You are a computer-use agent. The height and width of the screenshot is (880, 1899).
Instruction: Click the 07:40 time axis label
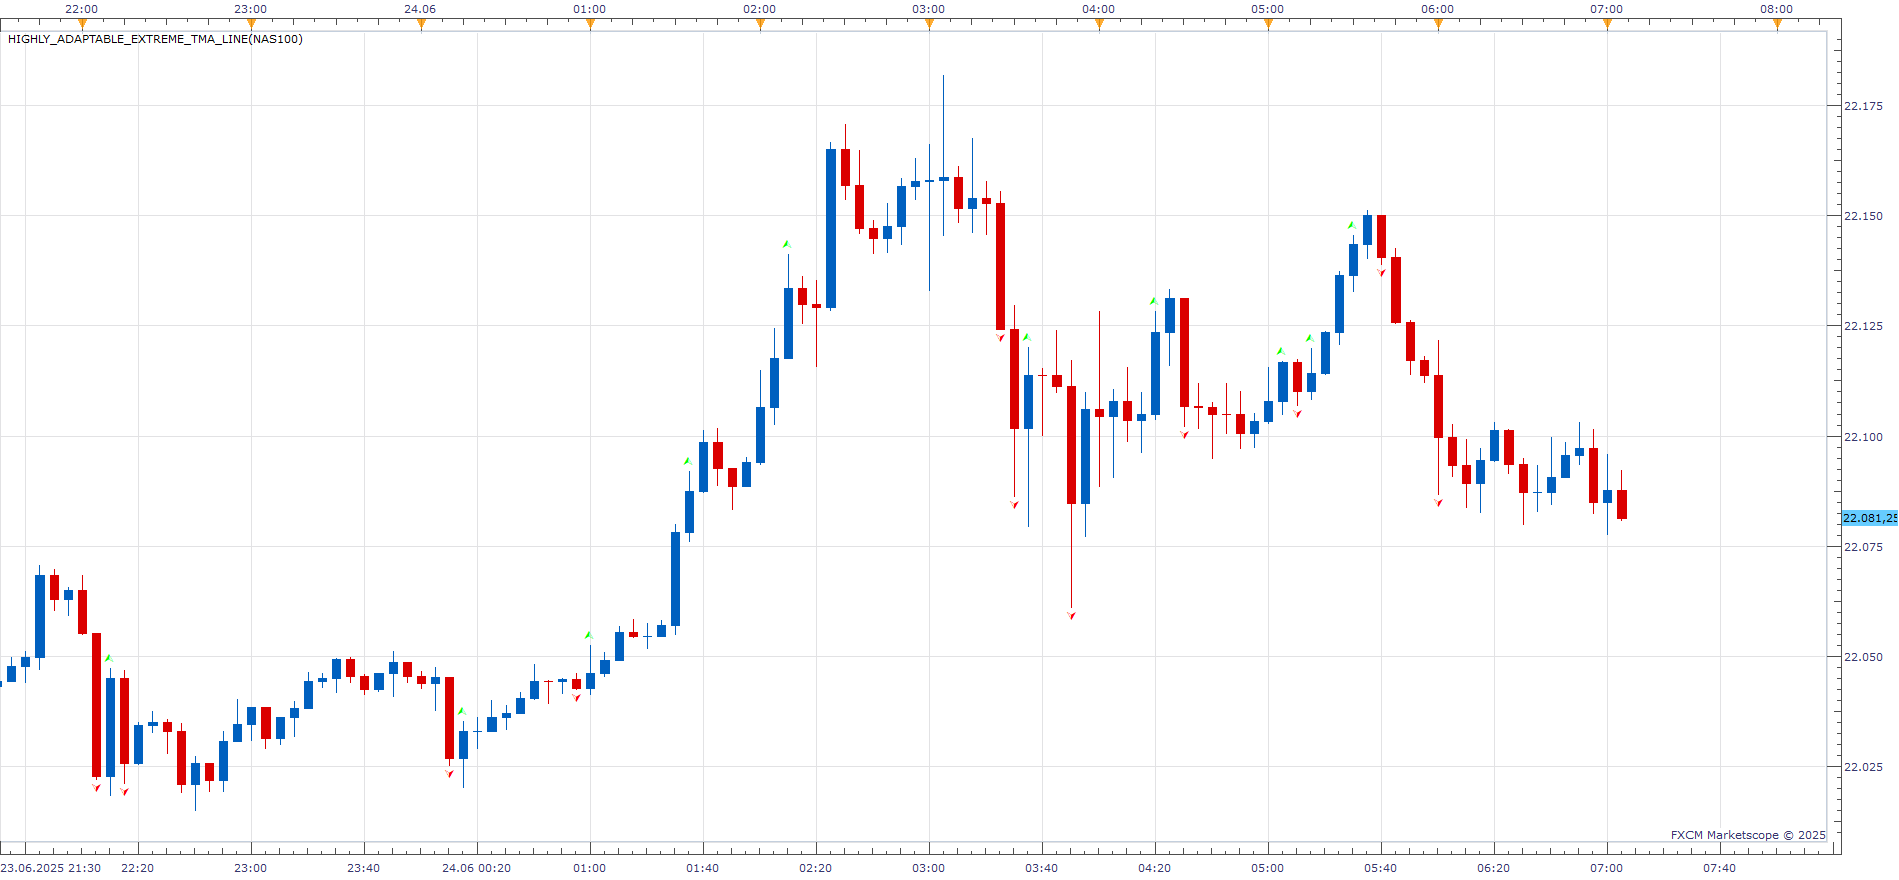1720,868
